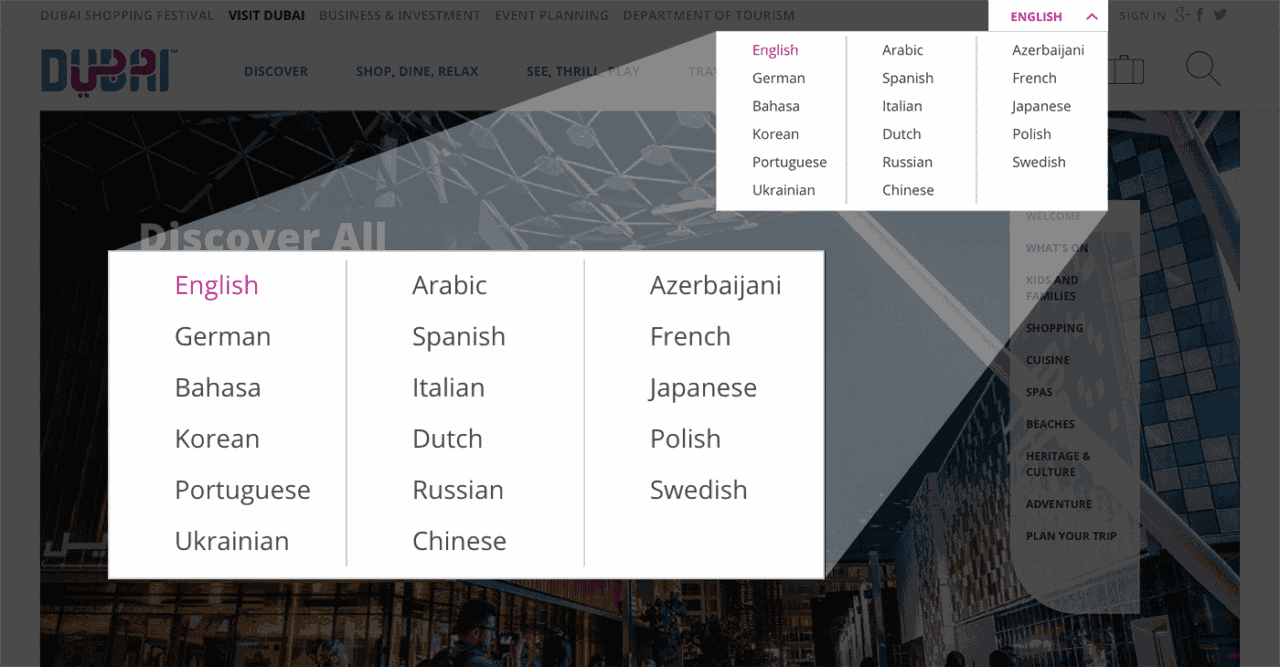1280x667 pixels.
Task: Select Dutch in the header language dropdown
Action: point(901,134)
